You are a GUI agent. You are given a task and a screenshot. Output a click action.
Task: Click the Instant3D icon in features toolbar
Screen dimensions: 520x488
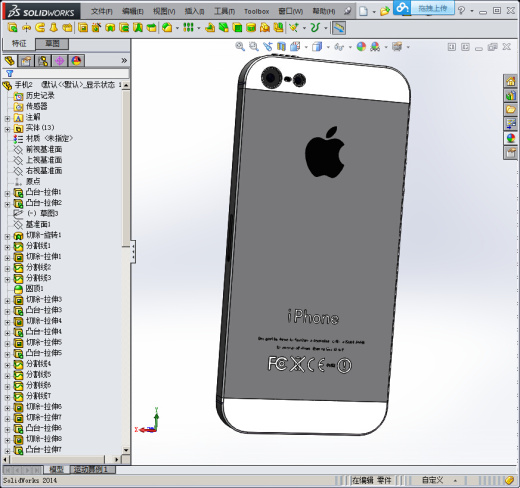[x=339, y=28]
